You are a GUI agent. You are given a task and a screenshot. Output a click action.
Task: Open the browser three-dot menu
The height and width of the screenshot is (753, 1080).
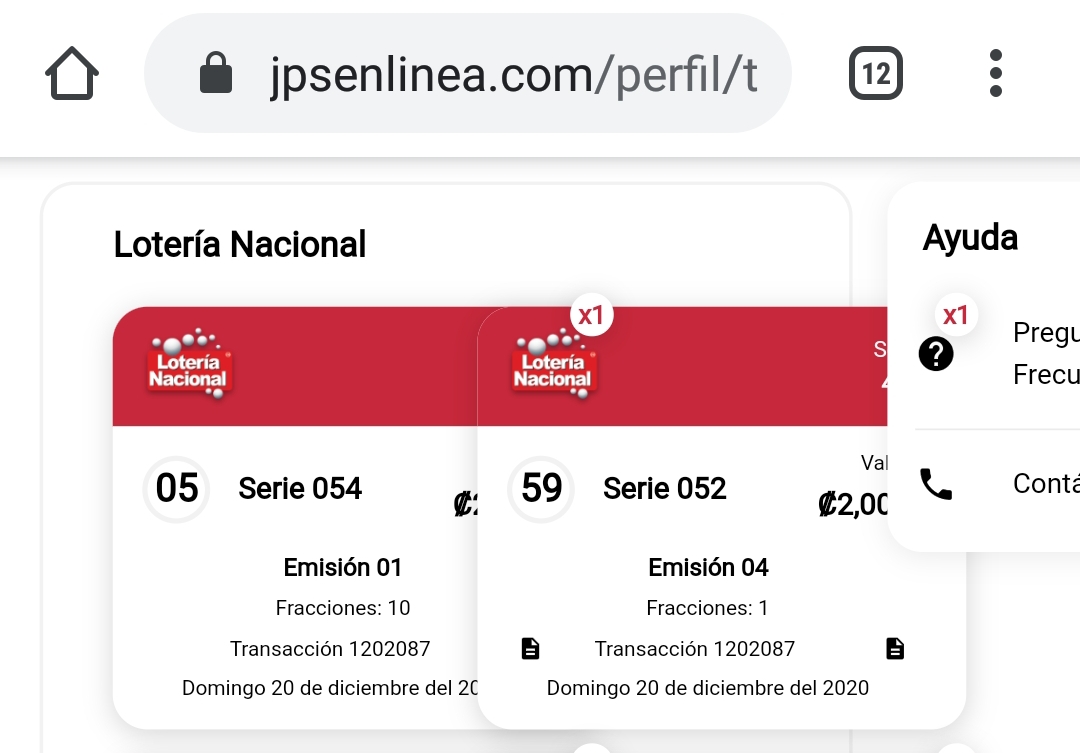pos(994,74)
